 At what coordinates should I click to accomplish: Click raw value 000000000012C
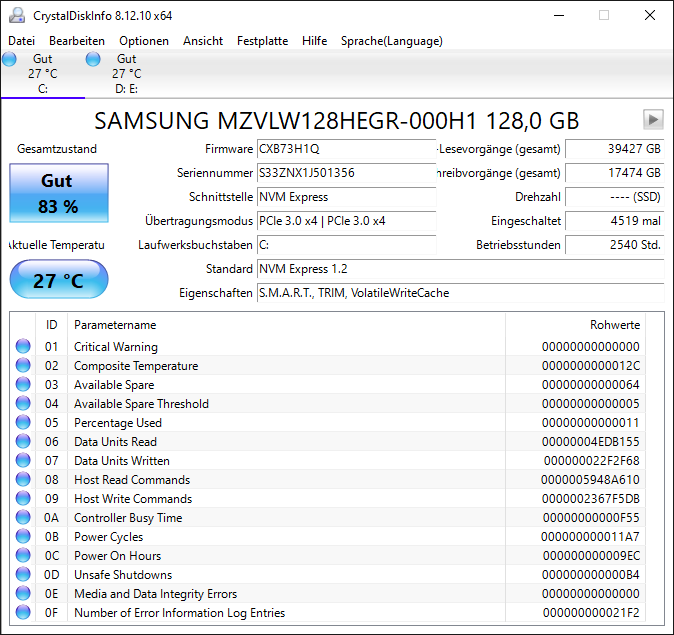click(591, 365)
